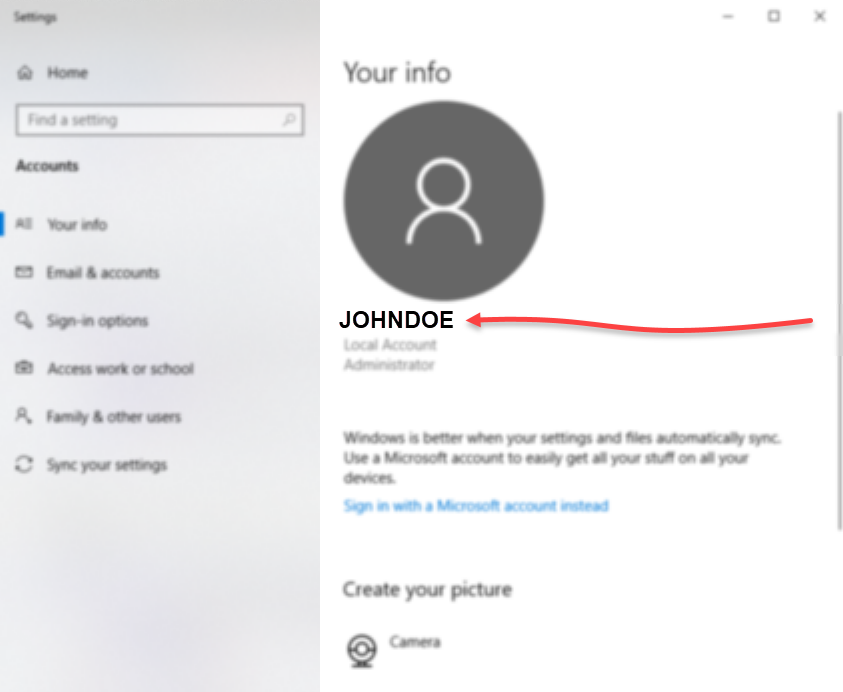Click the Camera webcam icon
The image size is (843, 692).
(x=362, y=650)
